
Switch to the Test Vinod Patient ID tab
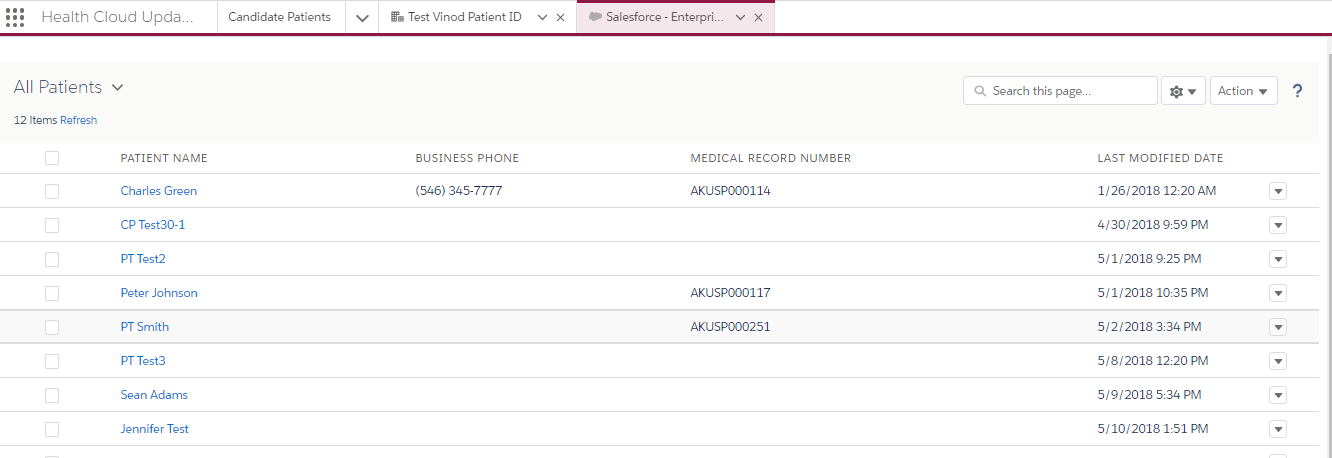click(464, 17)
